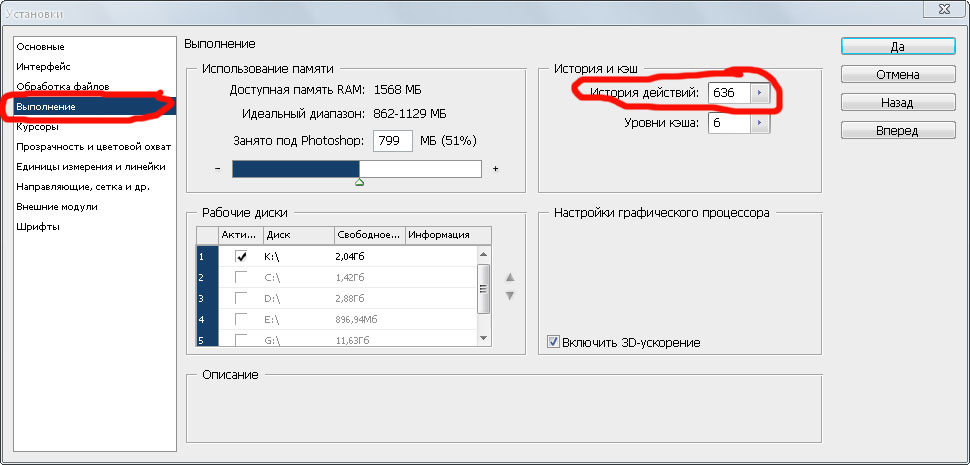Enable the C:\ scratch disk checkbox

[x=241, y=277]
